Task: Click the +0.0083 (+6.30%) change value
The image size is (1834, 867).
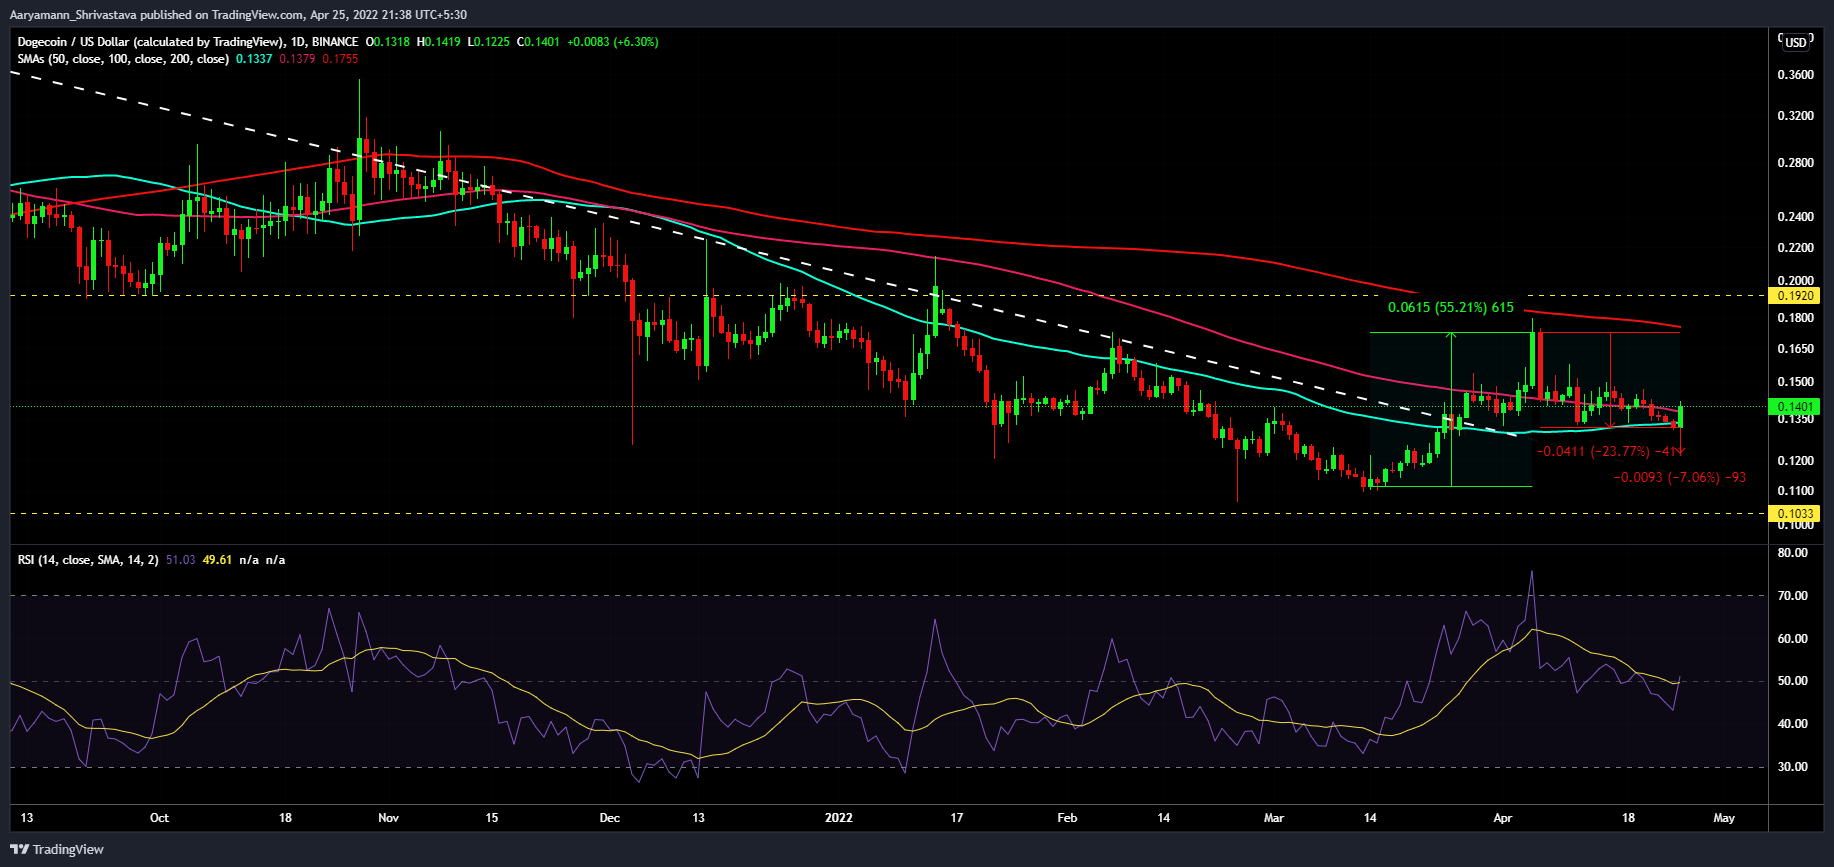Action: pyautogui.click(x=613, y=42)
